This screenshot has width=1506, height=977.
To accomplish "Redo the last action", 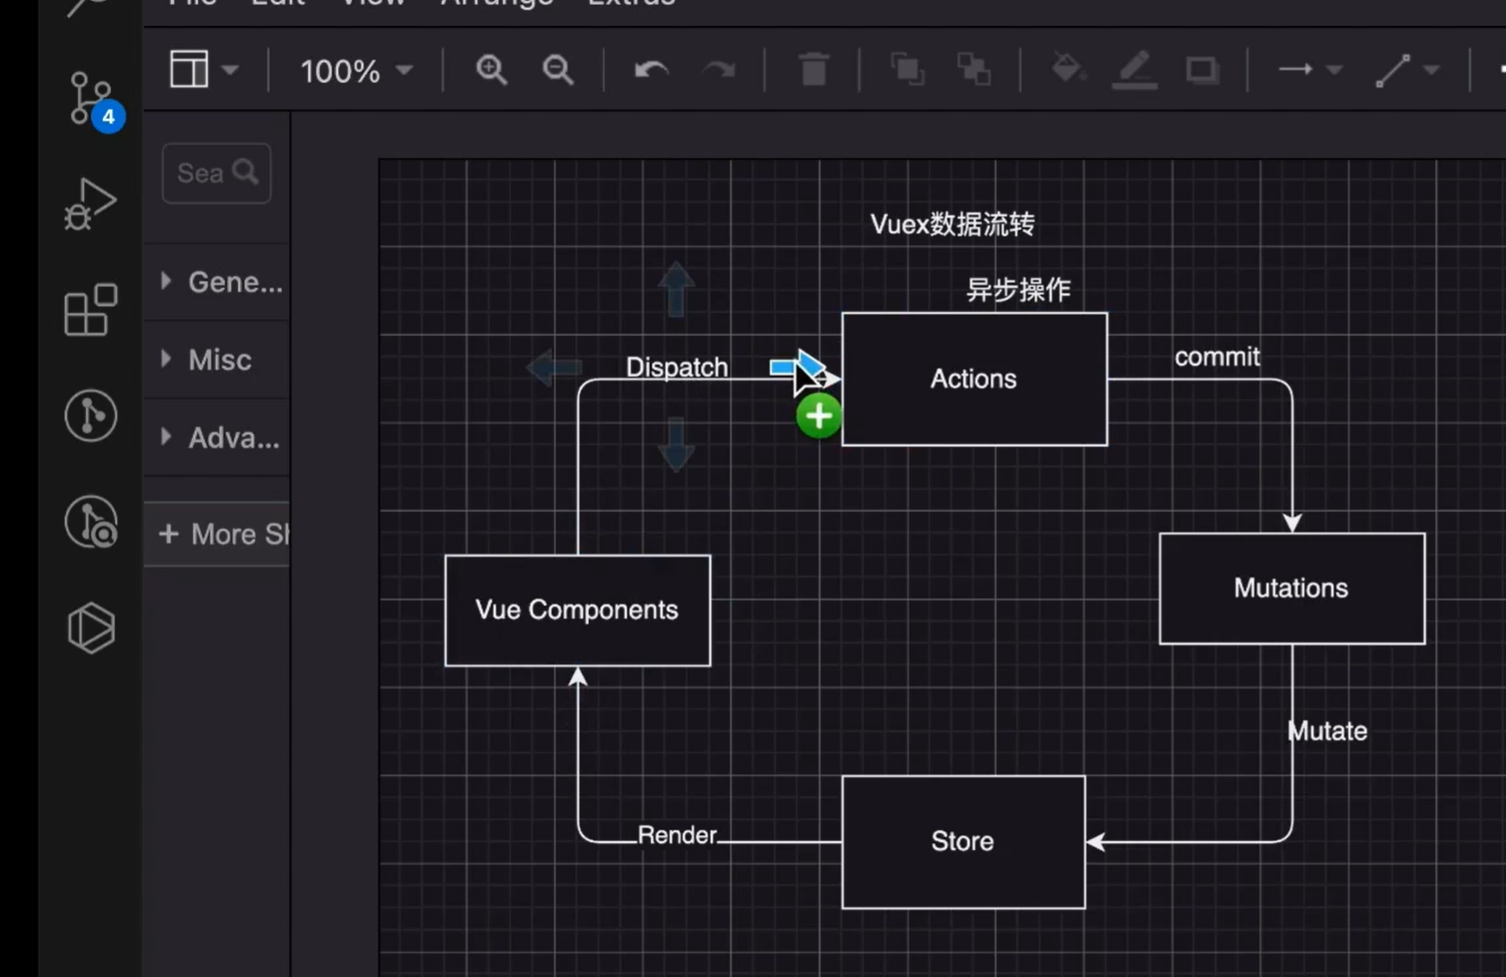I will pyautogui.click(x=719, y=70).
